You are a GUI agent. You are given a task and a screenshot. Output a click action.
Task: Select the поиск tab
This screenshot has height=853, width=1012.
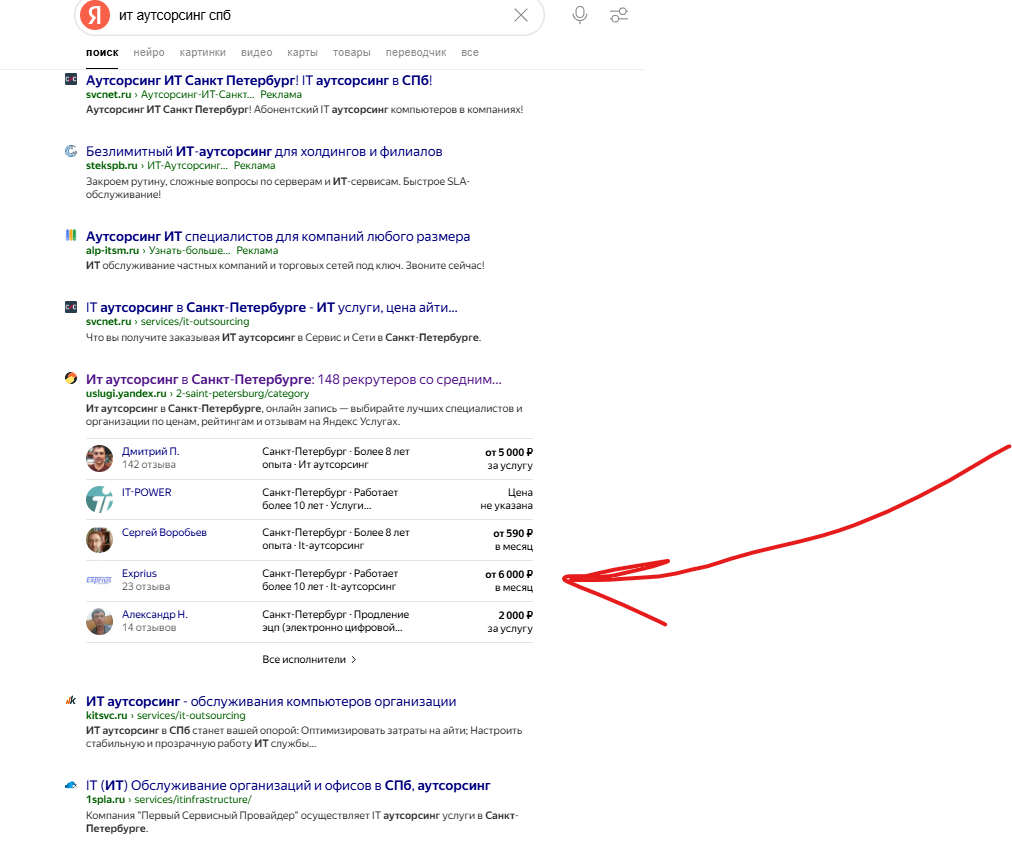[x=102, y=52]
